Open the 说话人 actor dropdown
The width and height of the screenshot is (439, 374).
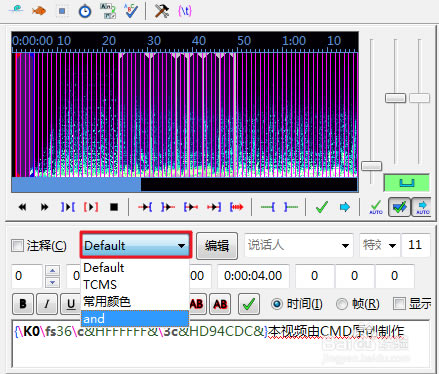pos(299,246)
